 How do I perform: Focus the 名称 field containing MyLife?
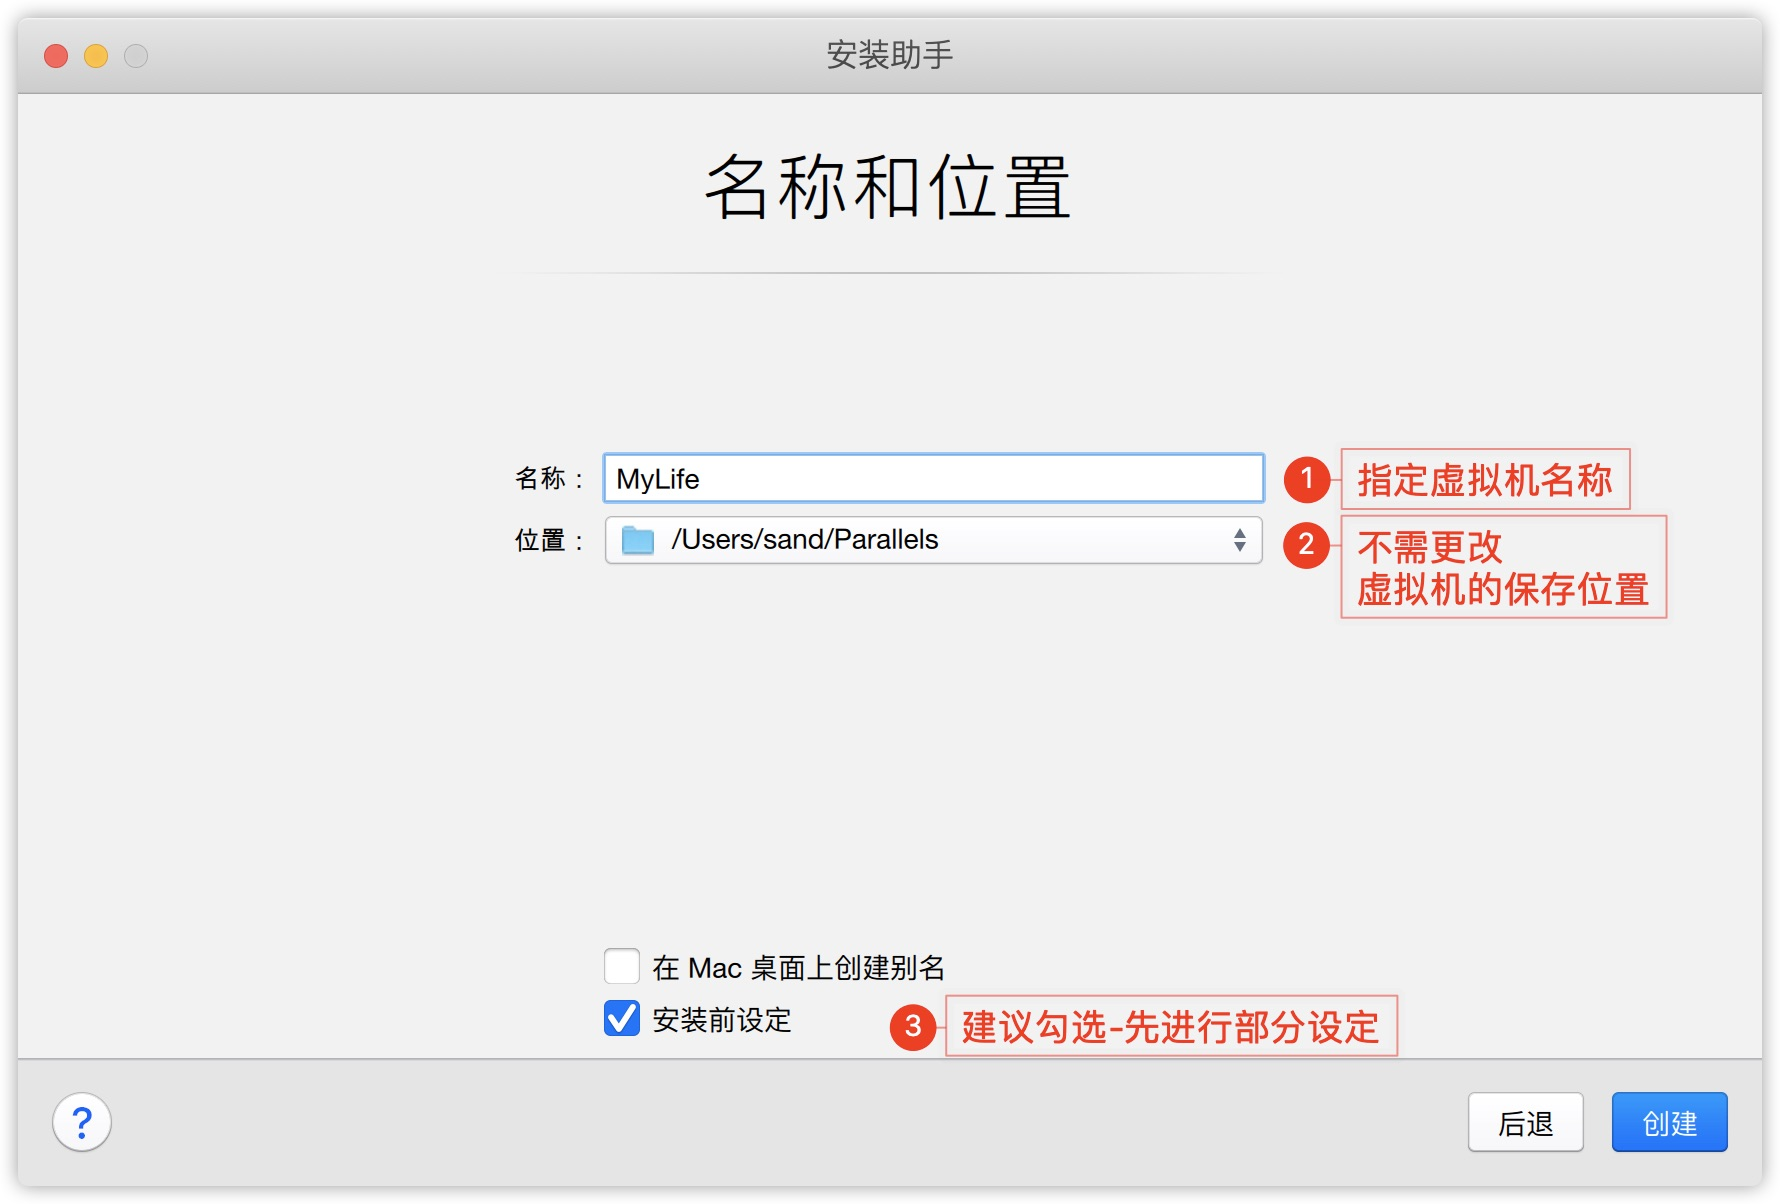pyautogui.click(x=933, y=478)
